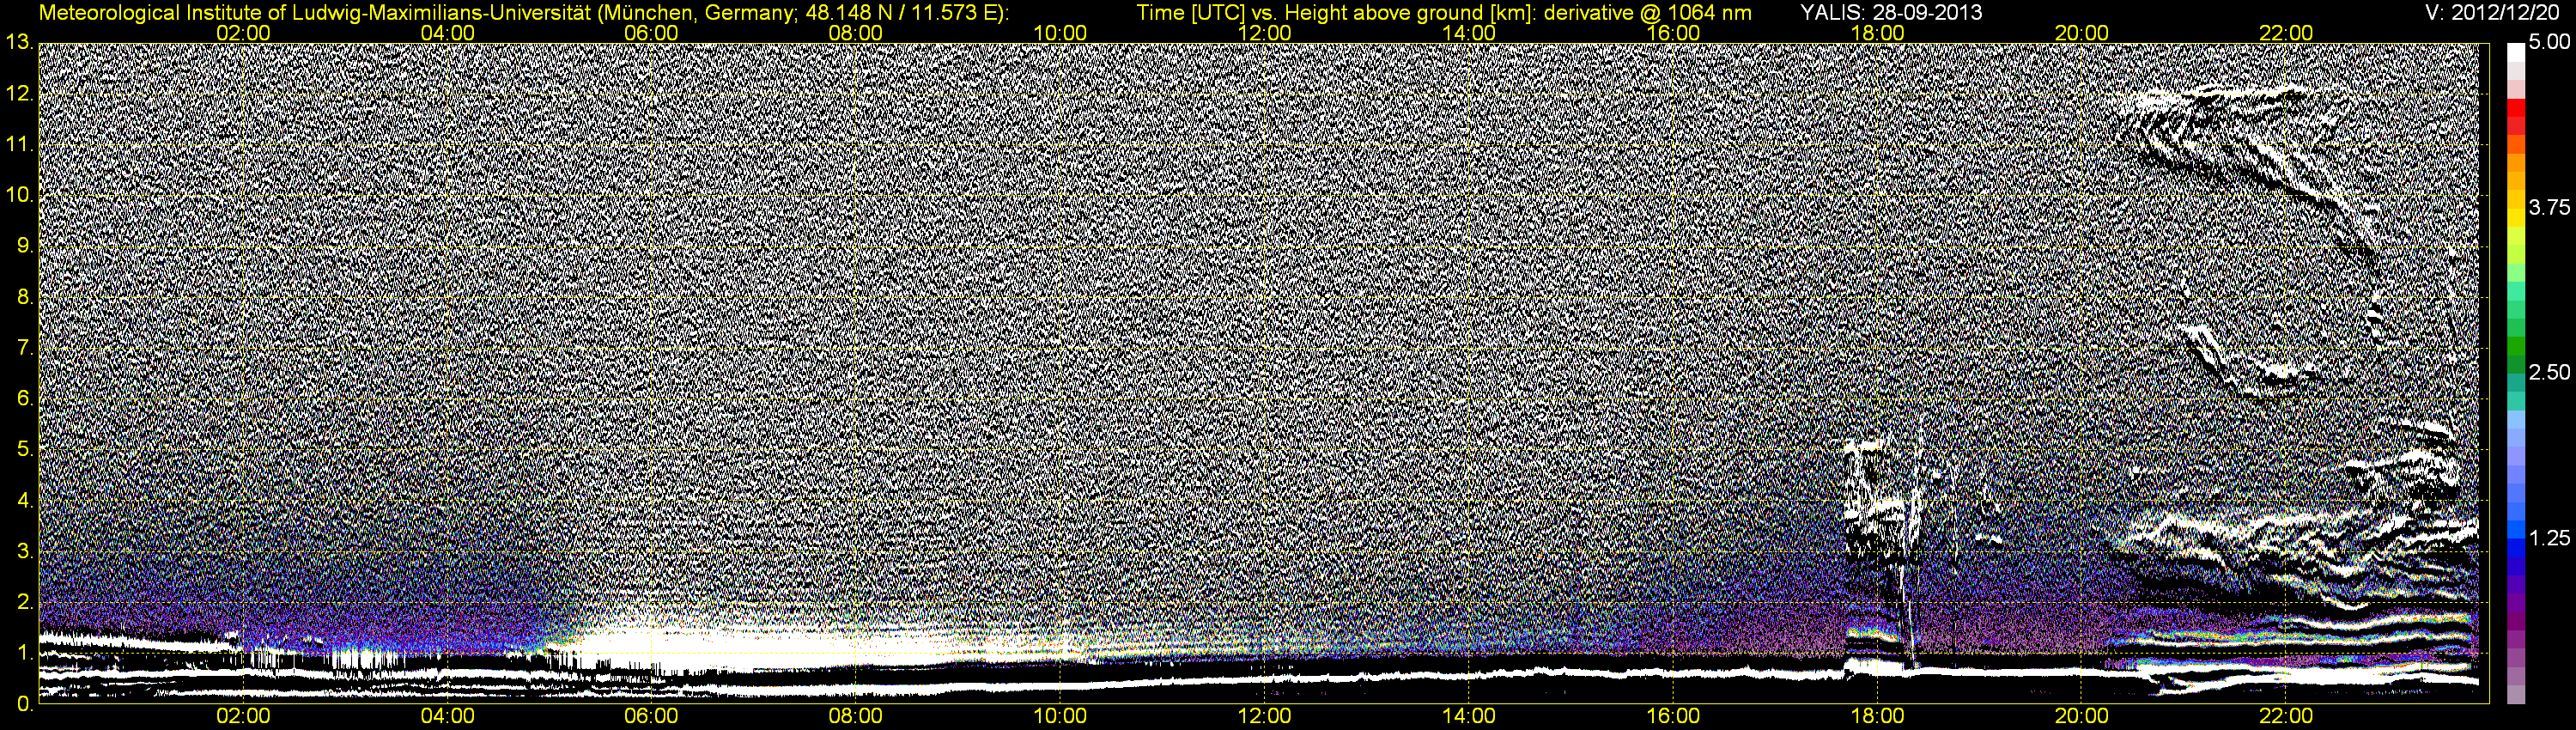Click the 3 km height axis label
Image resolution: width=2576 pixels, height=730 pixels.
[25, 552]
